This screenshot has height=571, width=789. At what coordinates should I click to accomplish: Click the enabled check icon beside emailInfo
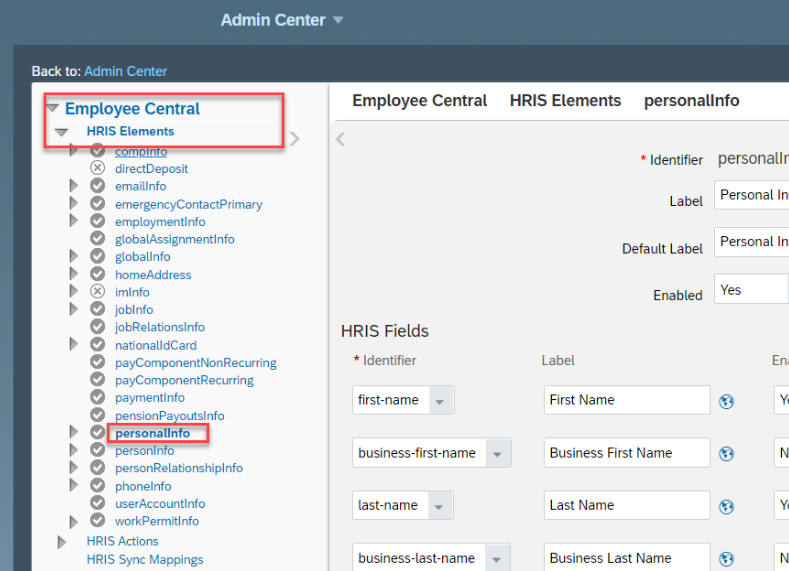(98, 186)
